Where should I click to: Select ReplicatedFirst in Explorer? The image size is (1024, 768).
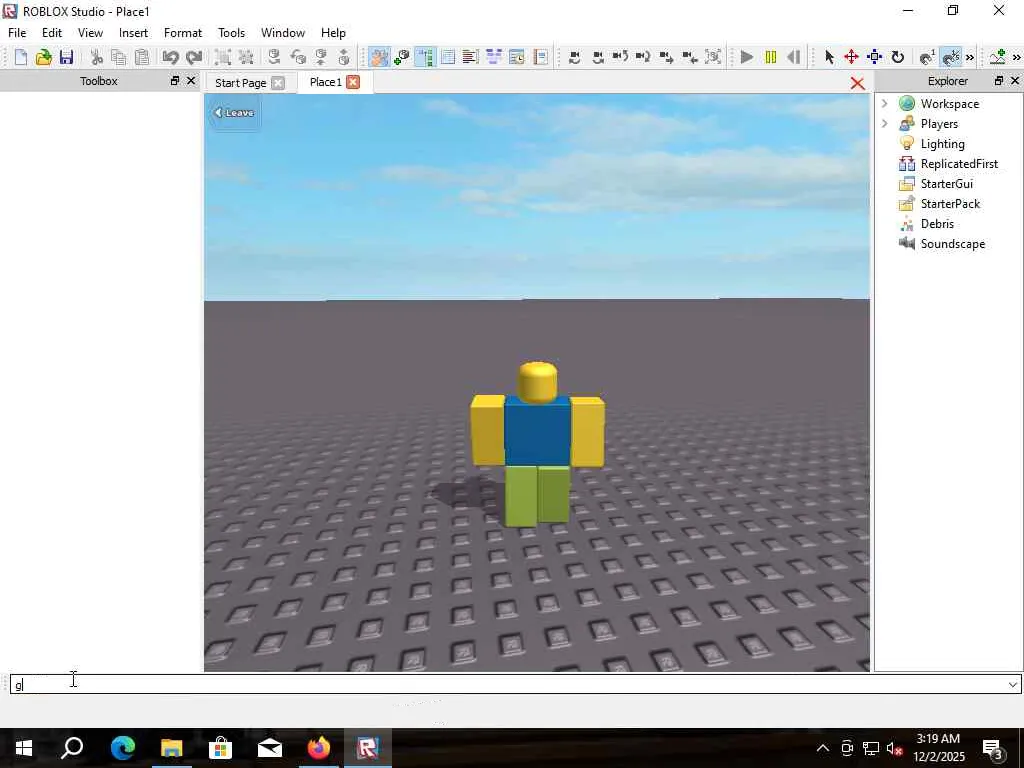coord(959,164)
